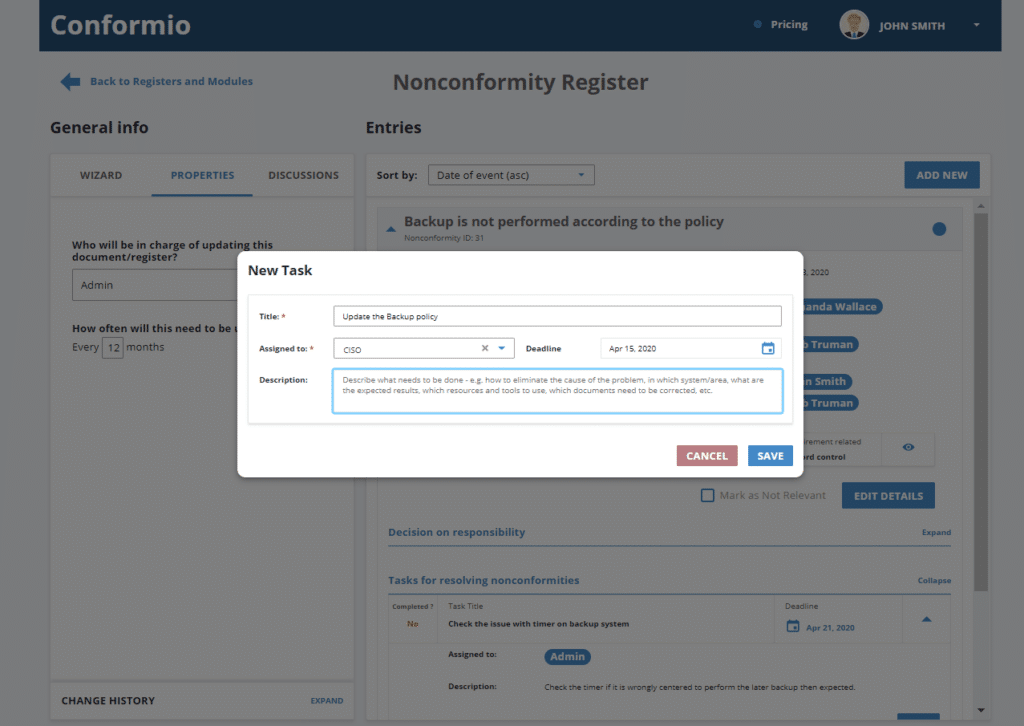Screen dimensions: 1024x726
Task: Click the back arrow icon beside Back to Registers
Action: point(70,81)
